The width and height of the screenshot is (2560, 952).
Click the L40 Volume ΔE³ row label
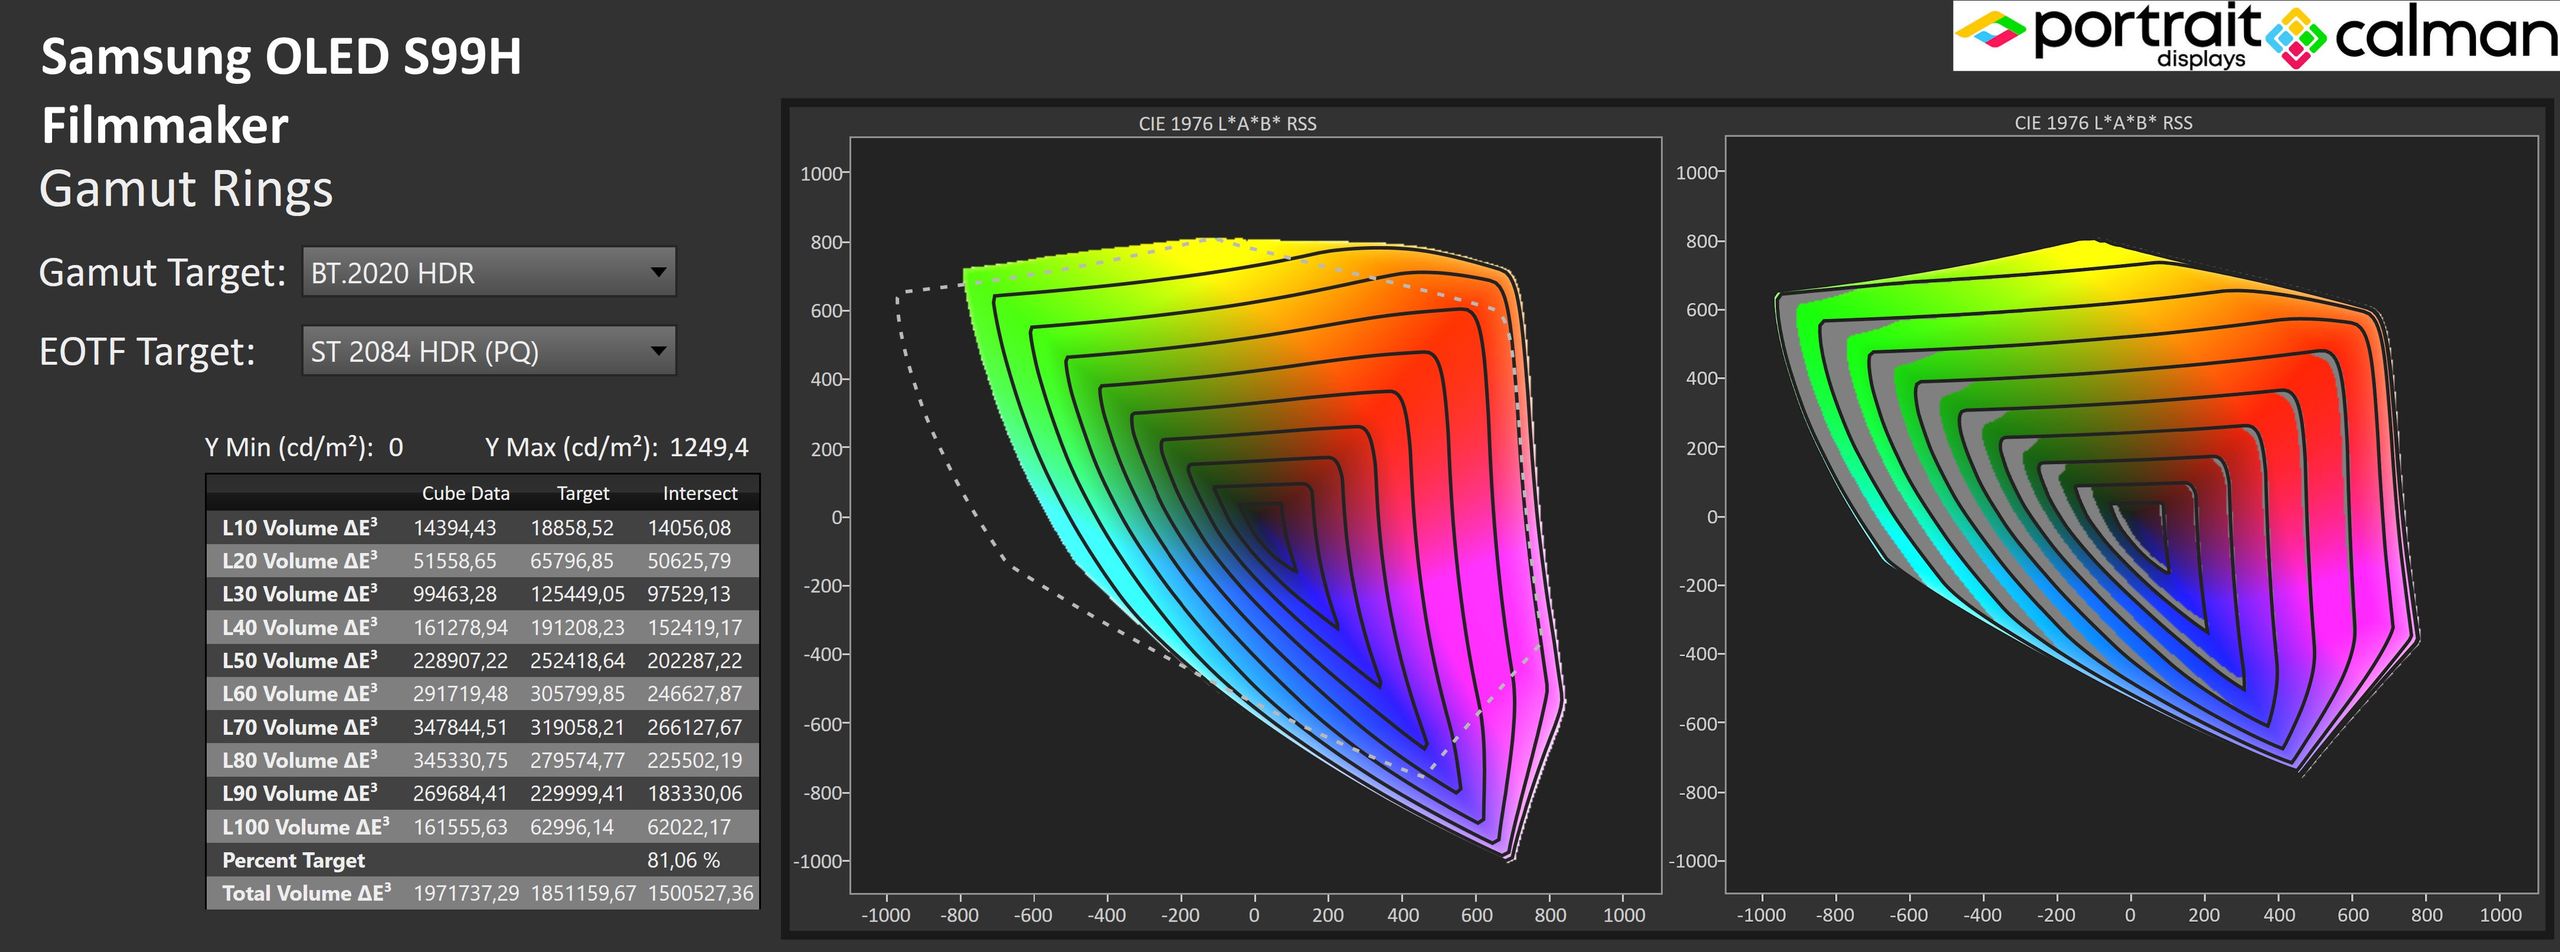coord(300,627)
